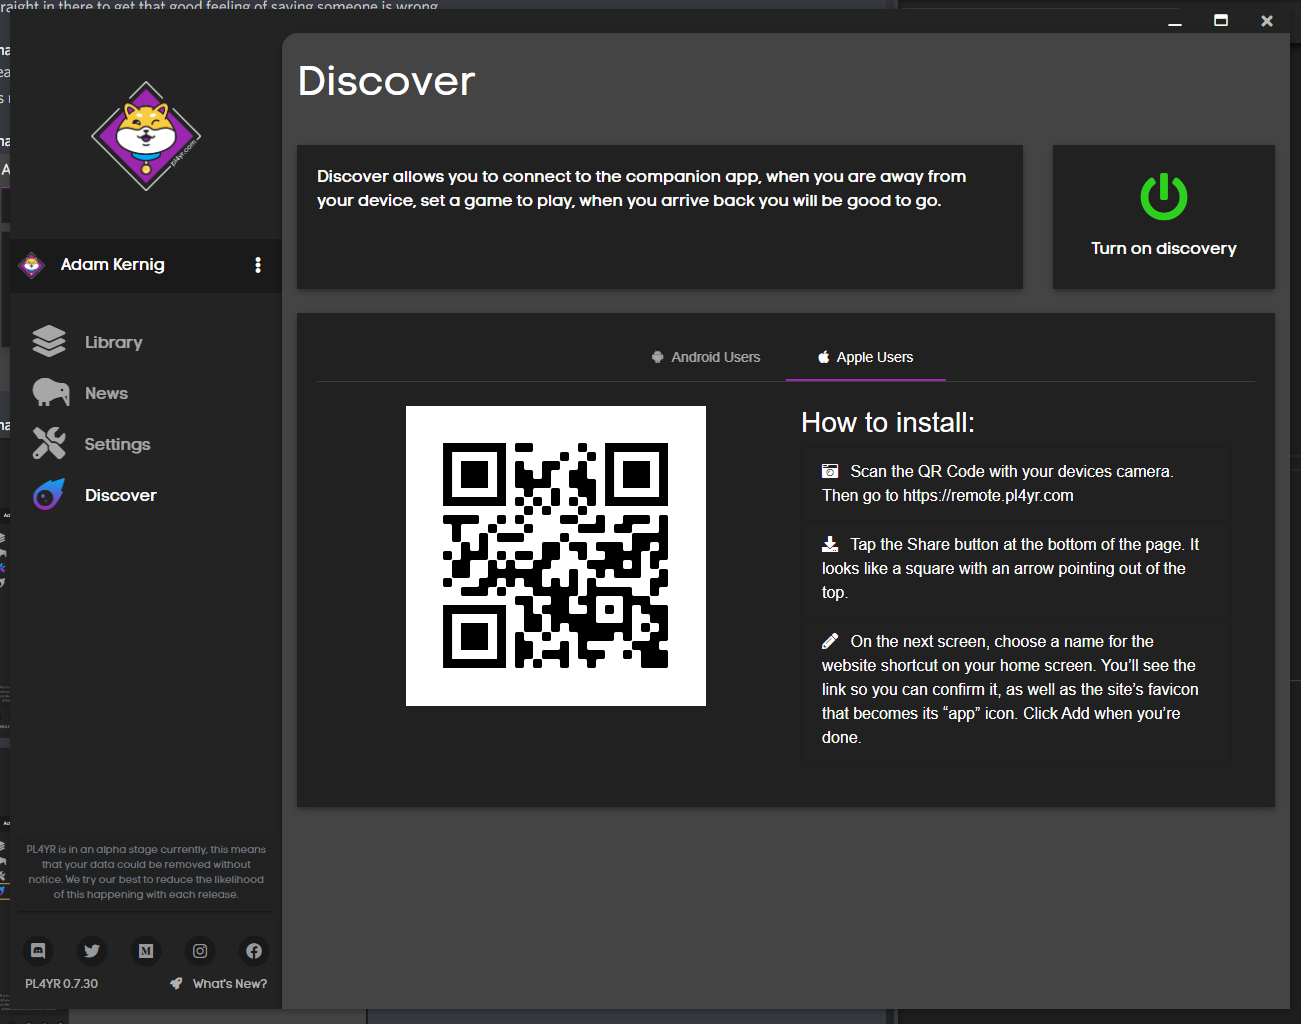Go to the Library section
Screen dimensions: 1301x1024
click(x=114, y=342)
